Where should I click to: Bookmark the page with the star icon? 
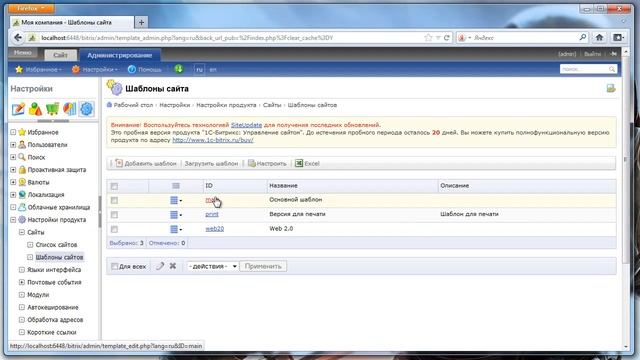pyautogui.click(x=428, y=38)
